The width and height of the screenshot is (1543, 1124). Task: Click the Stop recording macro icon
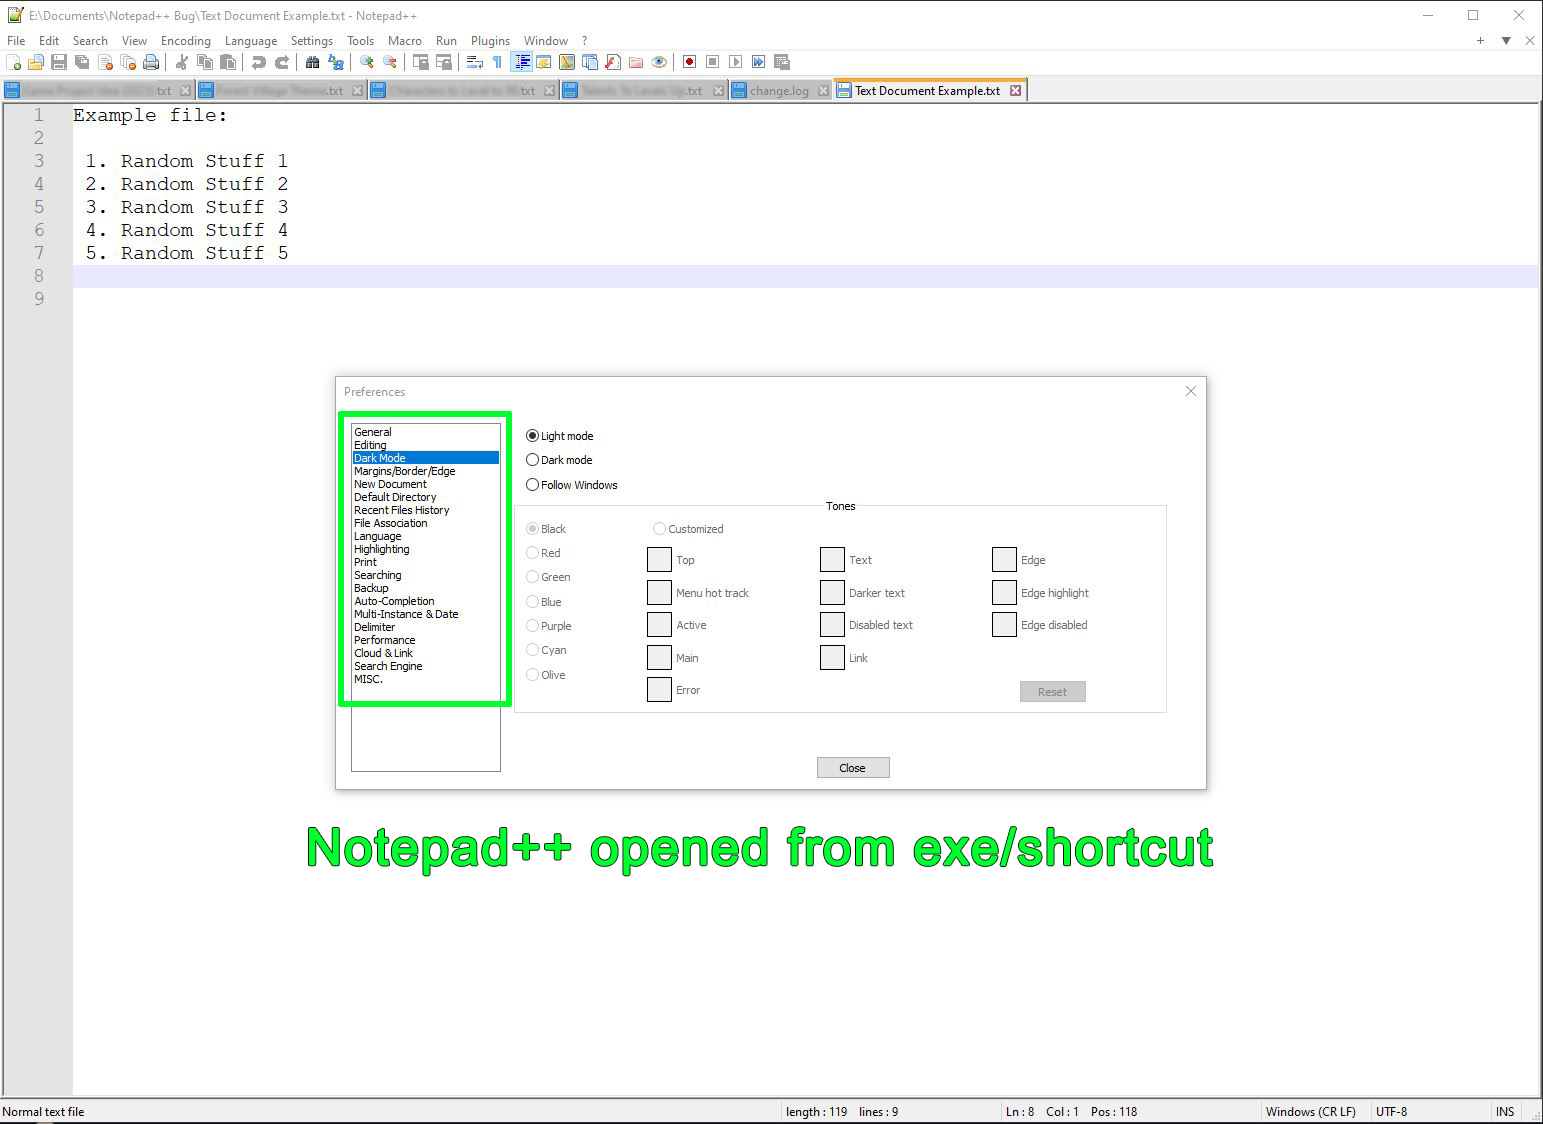coord(712,62)
